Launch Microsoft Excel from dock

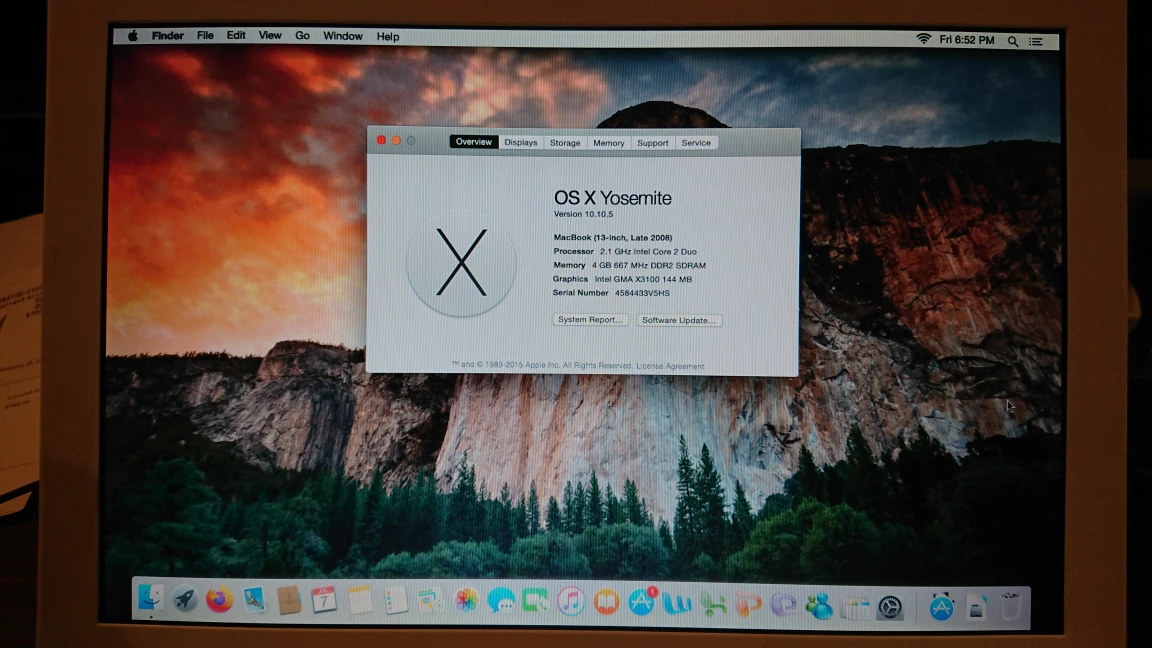(x=713, y=605)
